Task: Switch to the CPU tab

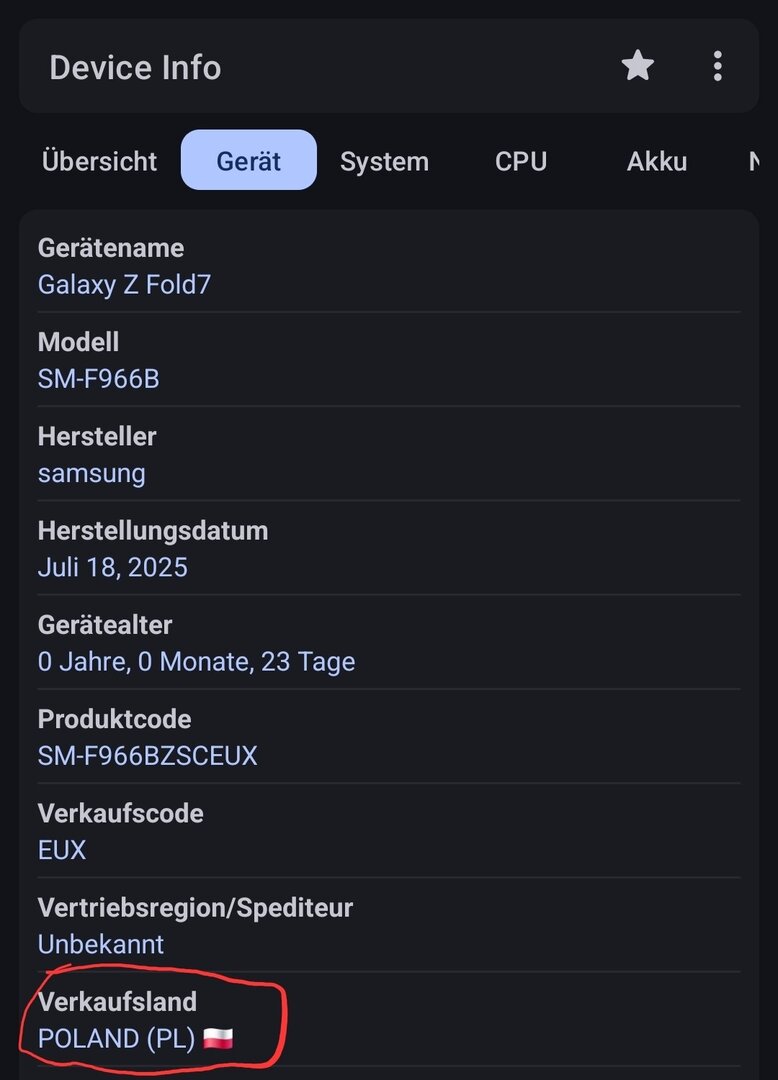Action: click(521, 161)
